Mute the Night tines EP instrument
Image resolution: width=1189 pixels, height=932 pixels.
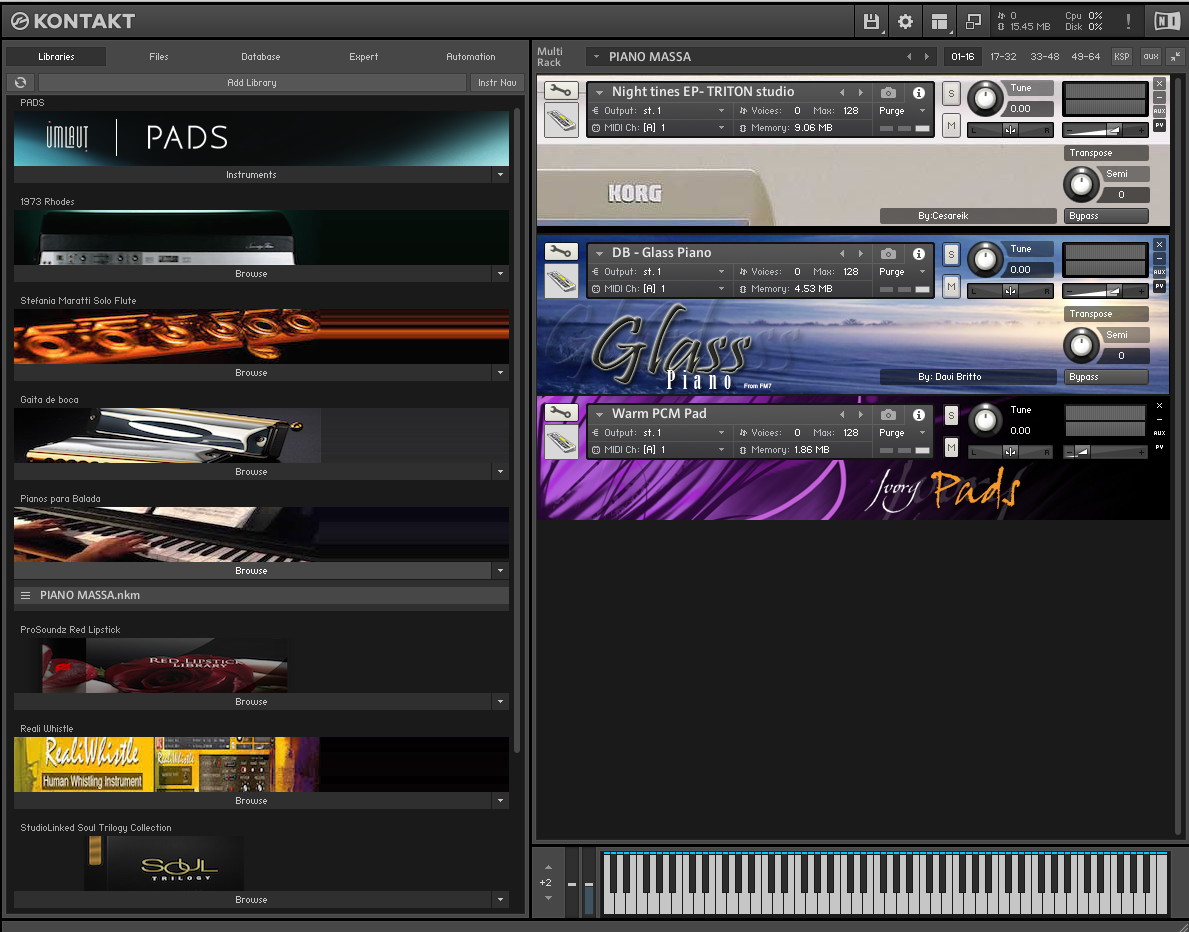click(x=952, y=126)
